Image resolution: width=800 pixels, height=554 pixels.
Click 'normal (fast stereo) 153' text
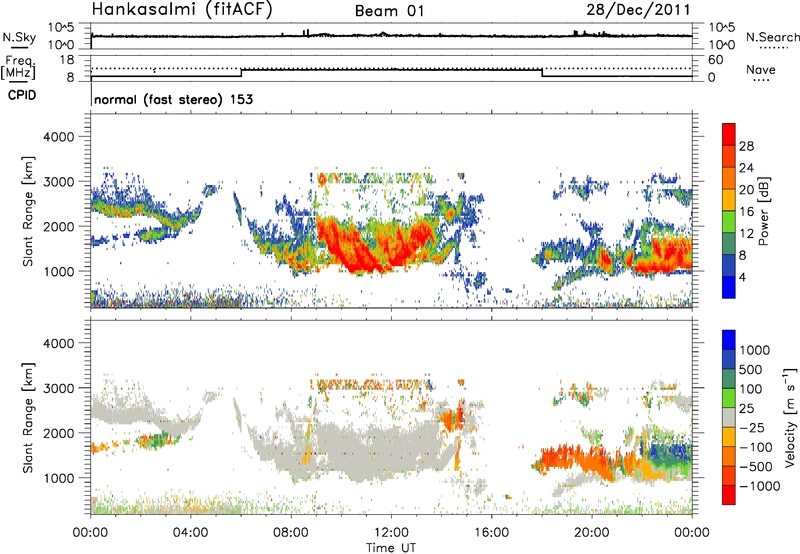point(173,99)
